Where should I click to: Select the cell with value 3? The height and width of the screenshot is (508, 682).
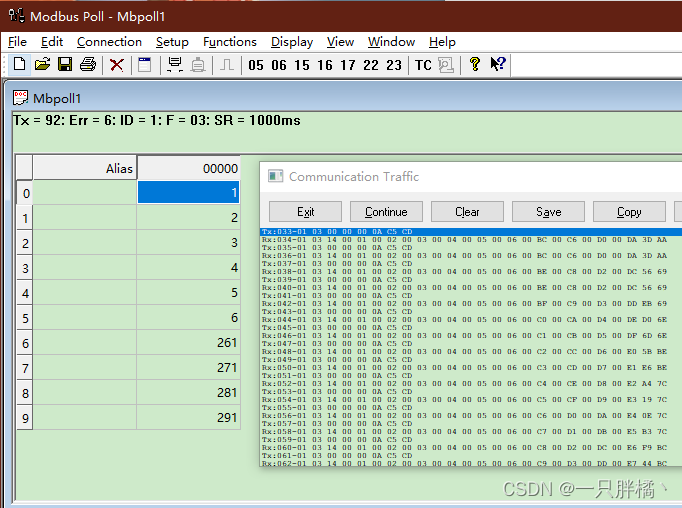point(188,242)
